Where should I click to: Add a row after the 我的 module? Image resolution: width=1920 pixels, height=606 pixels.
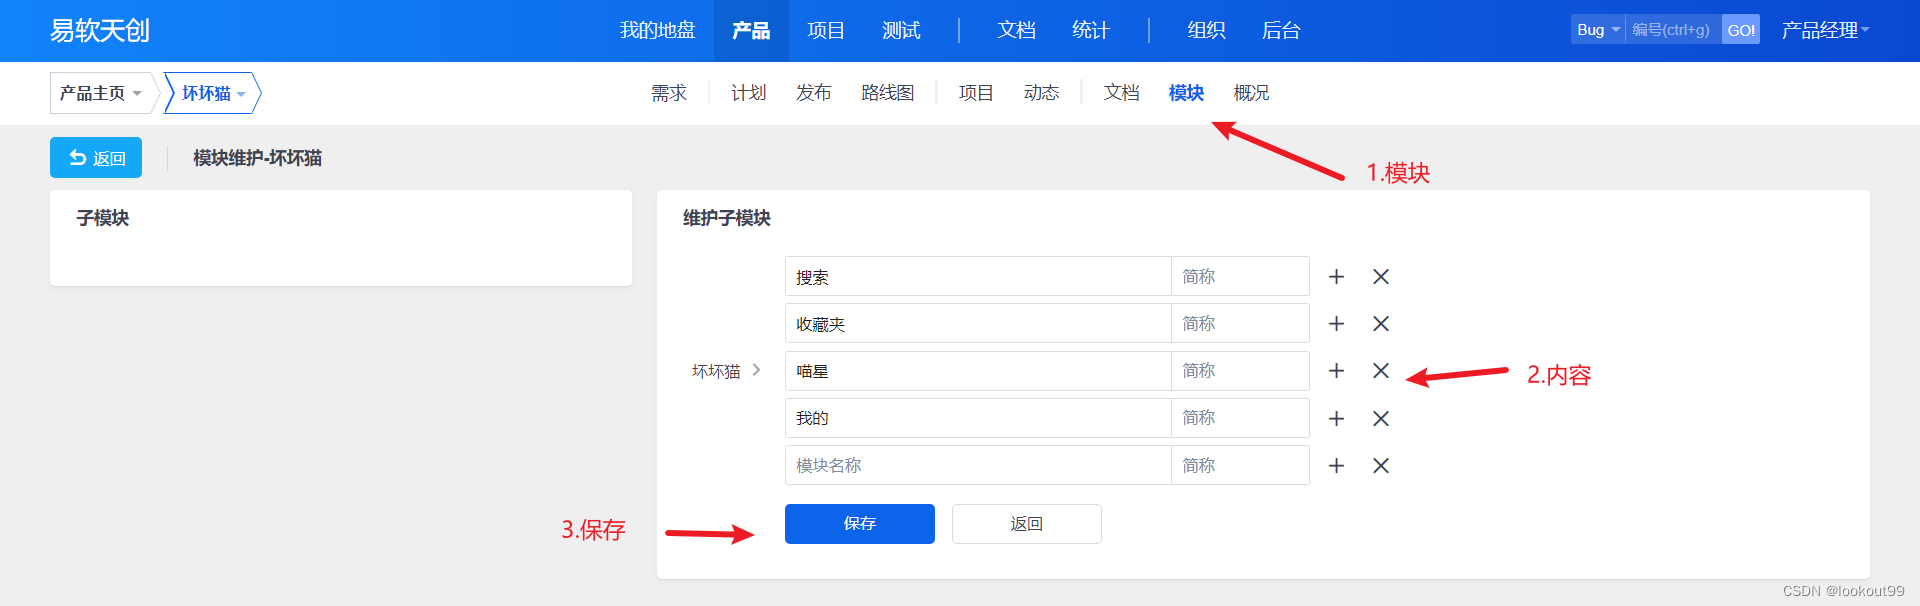click(x=1336, y=418)
